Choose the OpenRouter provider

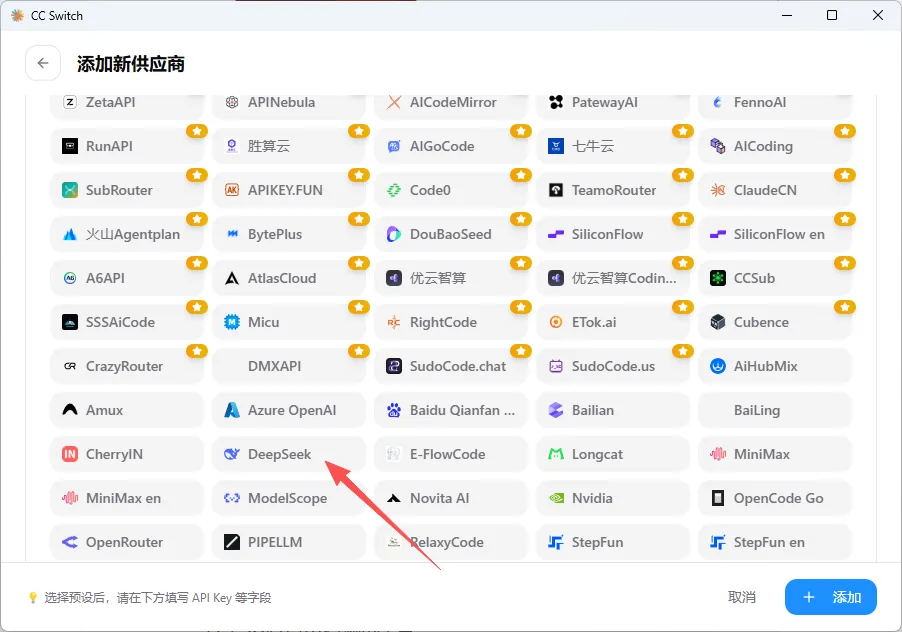tap(127, 542)
